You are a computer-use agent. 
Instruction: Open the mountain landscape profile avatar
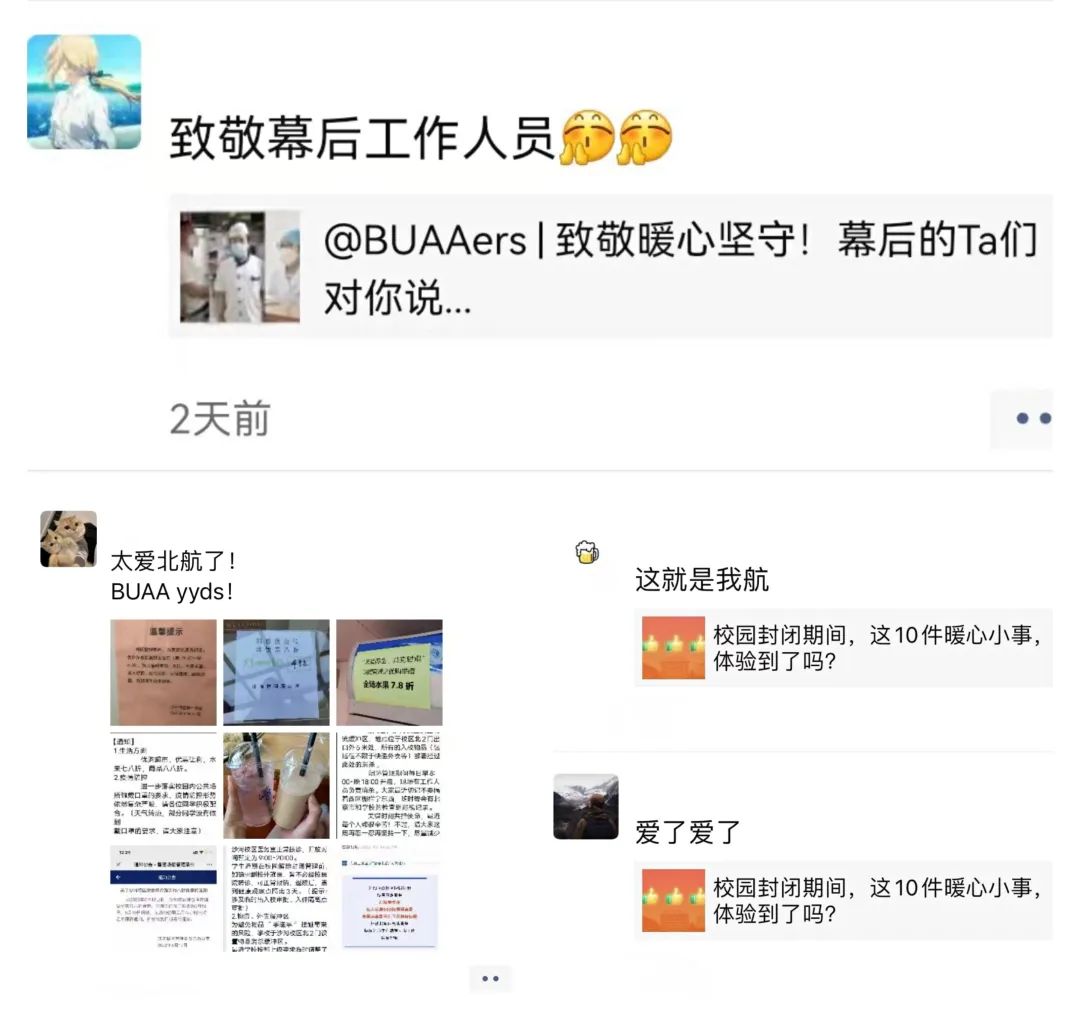point(586,806)
